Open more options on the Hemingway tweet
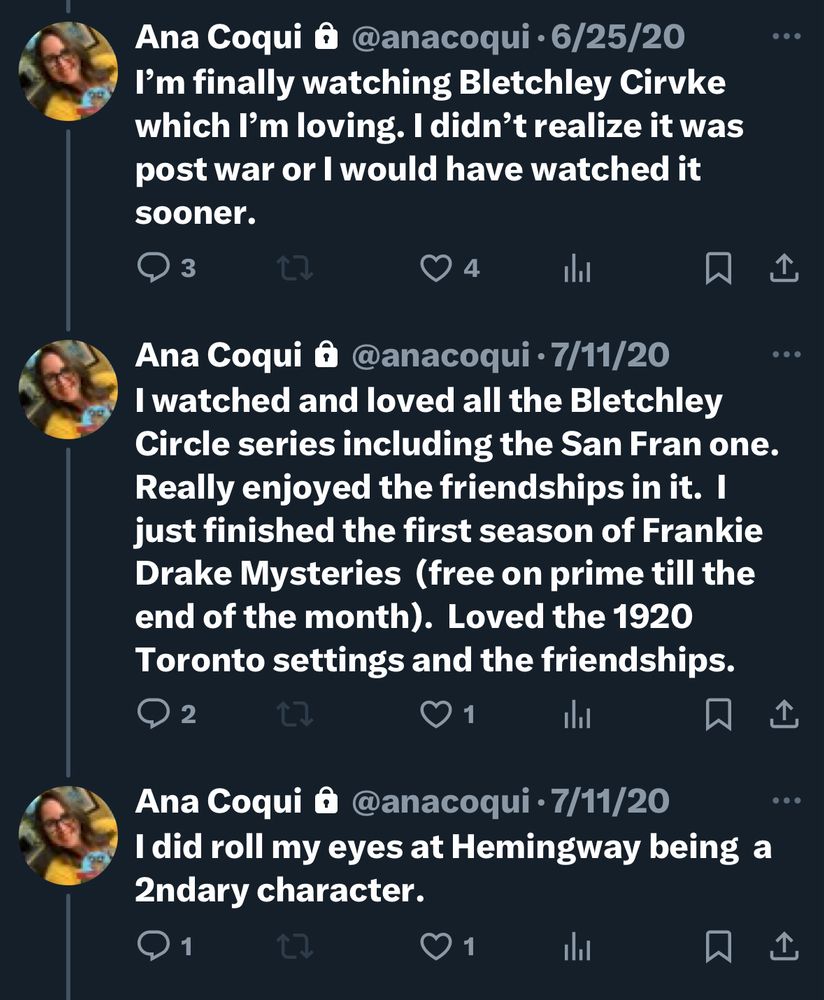The image size is (824, 1000). point(787,801)
